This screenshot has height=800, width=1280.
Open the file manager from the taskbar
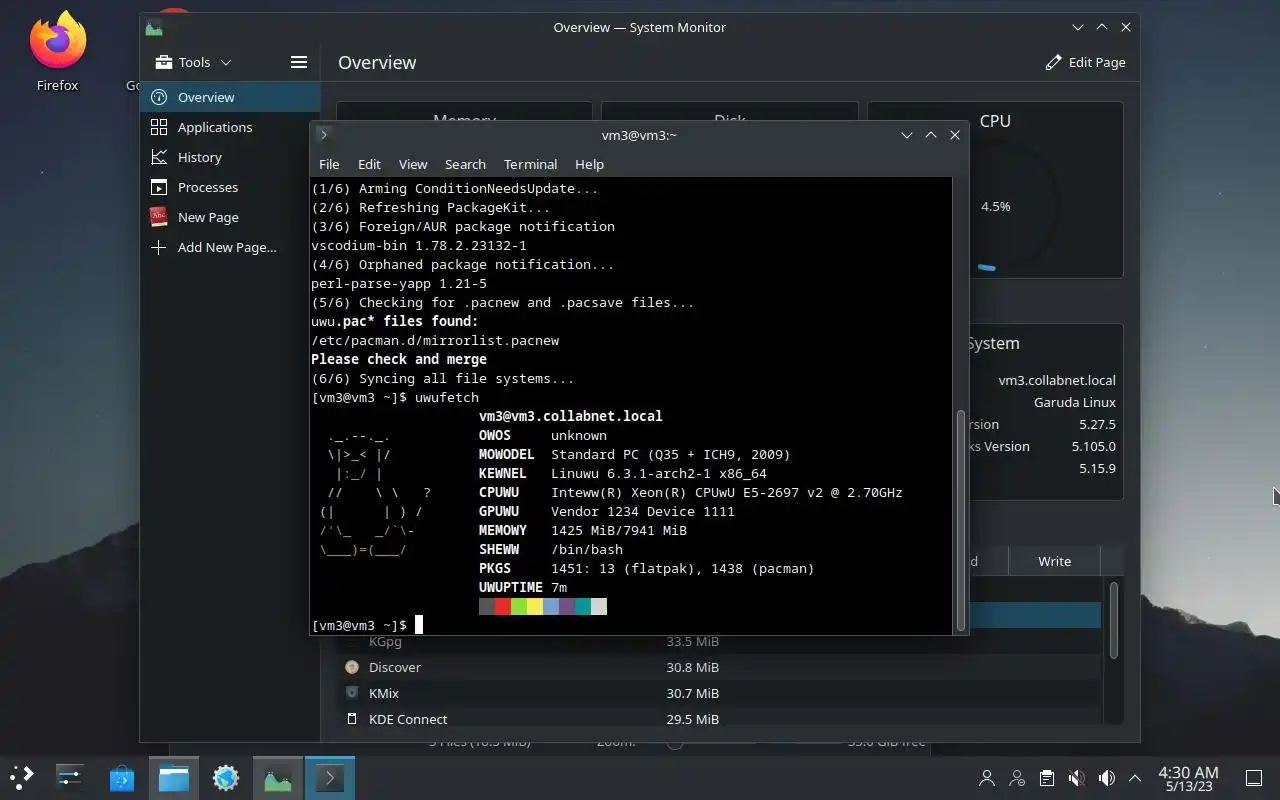174,777
